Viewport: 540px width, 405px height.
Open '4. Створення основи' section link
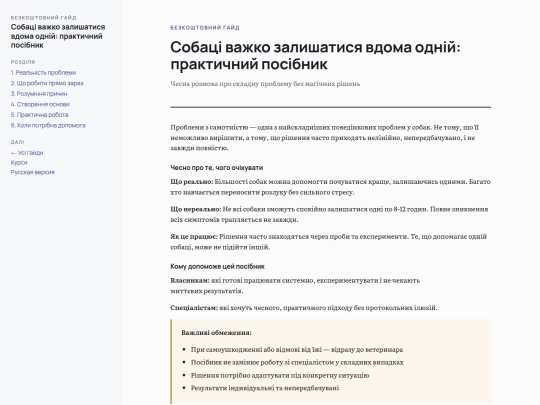tap(40, 104)
